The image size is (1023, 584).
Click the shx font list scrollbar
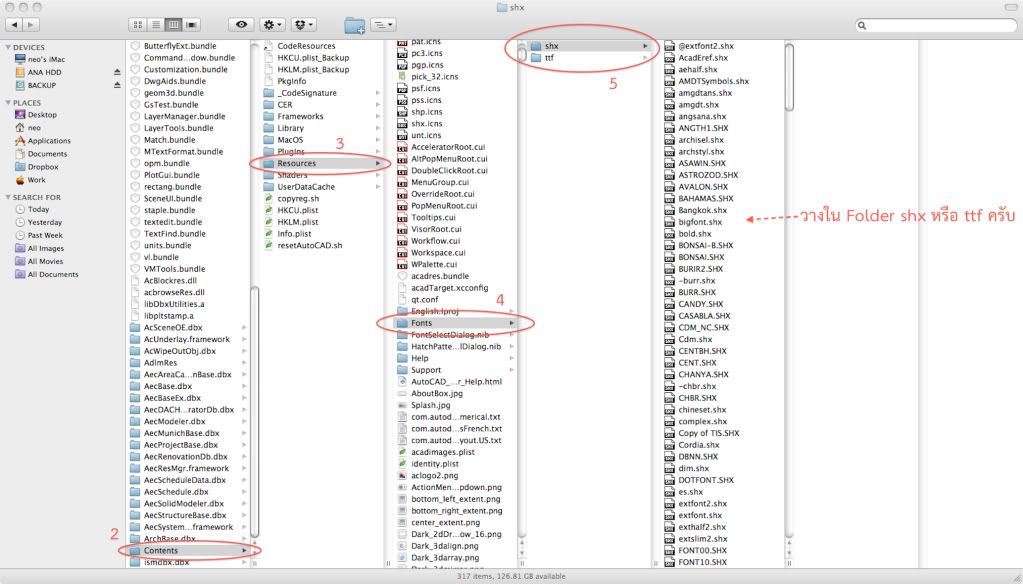tap(789, 77)
